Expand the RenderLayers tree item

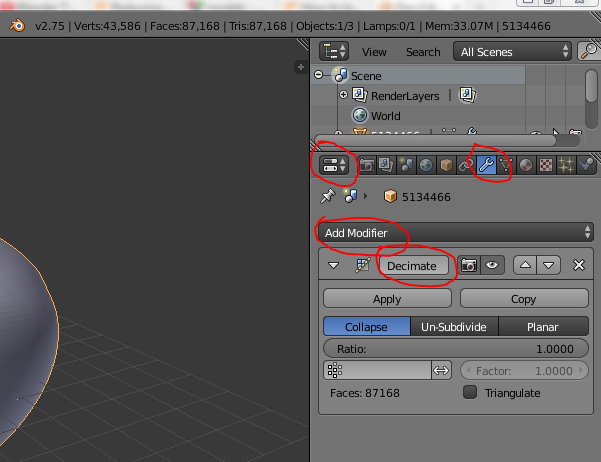tap(343, 94)
